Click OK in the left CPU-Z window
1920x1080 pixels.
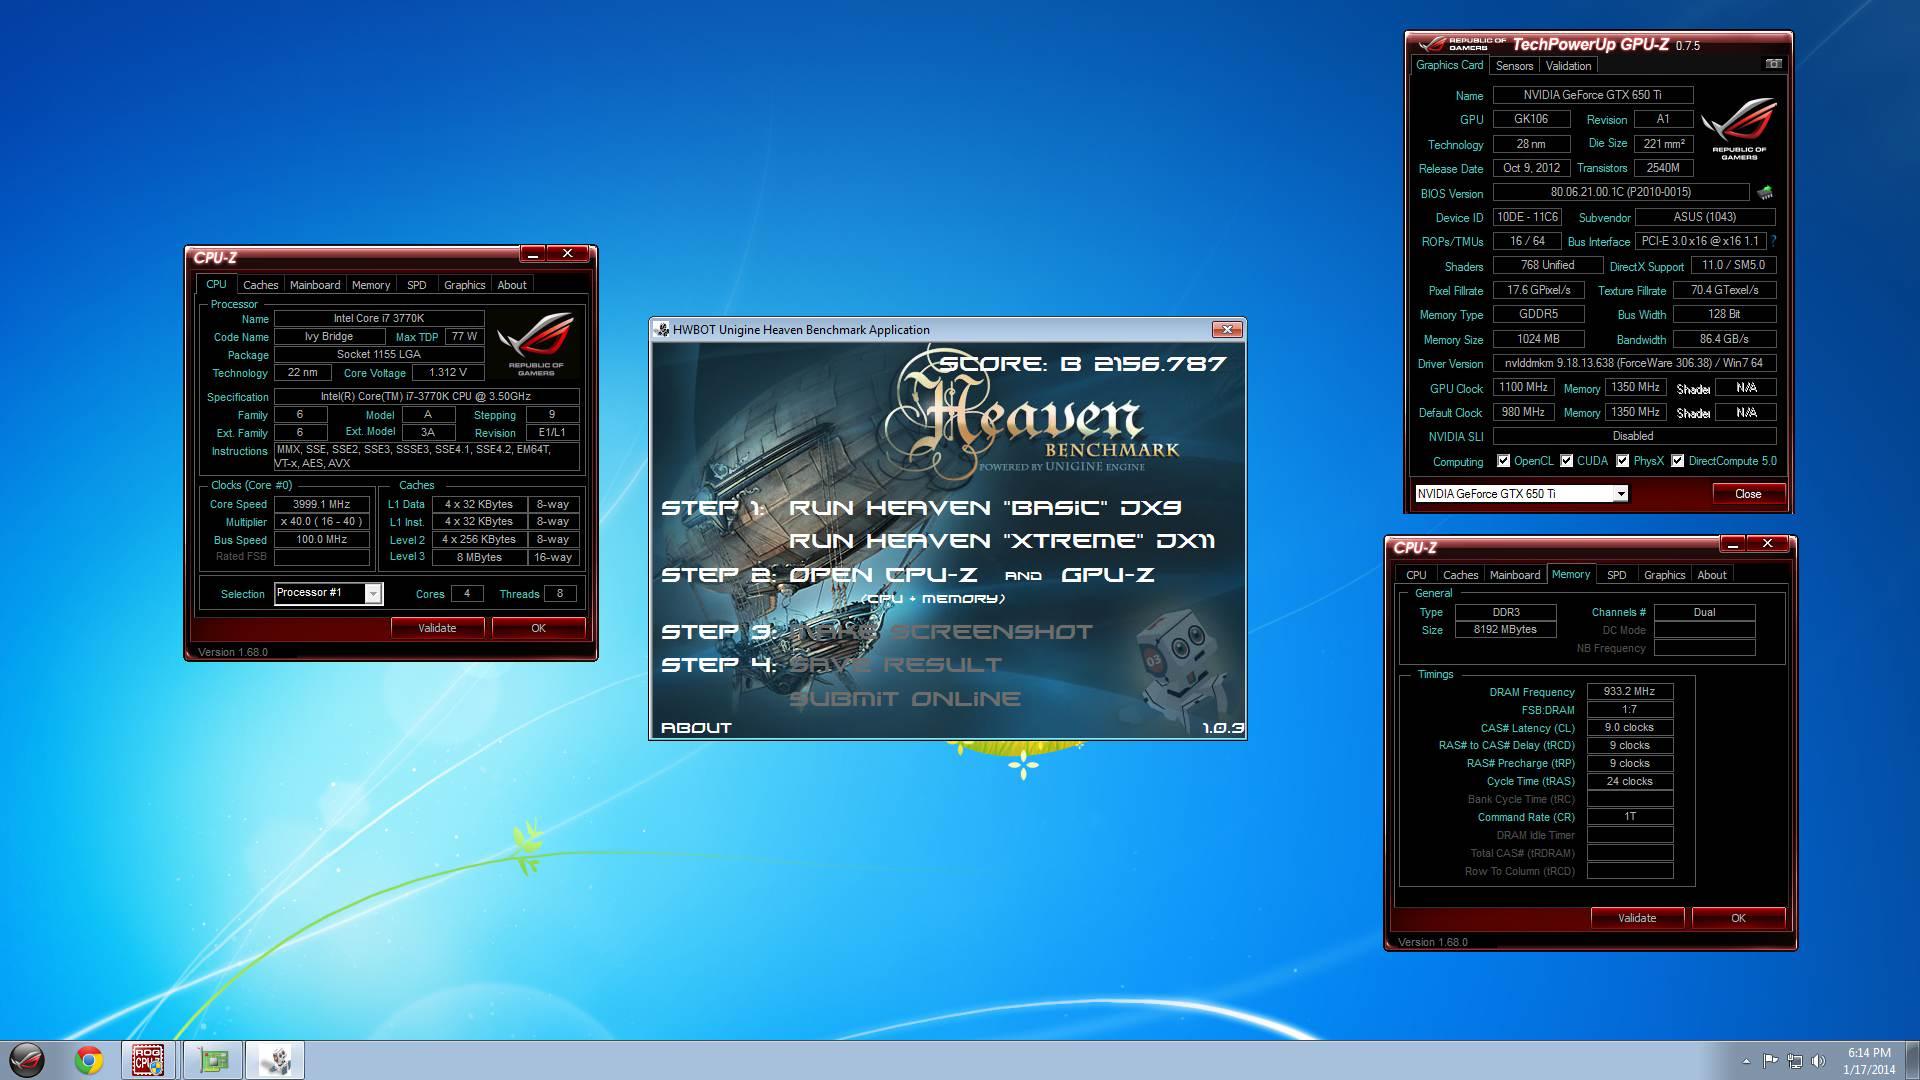pyautogui.click(x=539, y=628)
